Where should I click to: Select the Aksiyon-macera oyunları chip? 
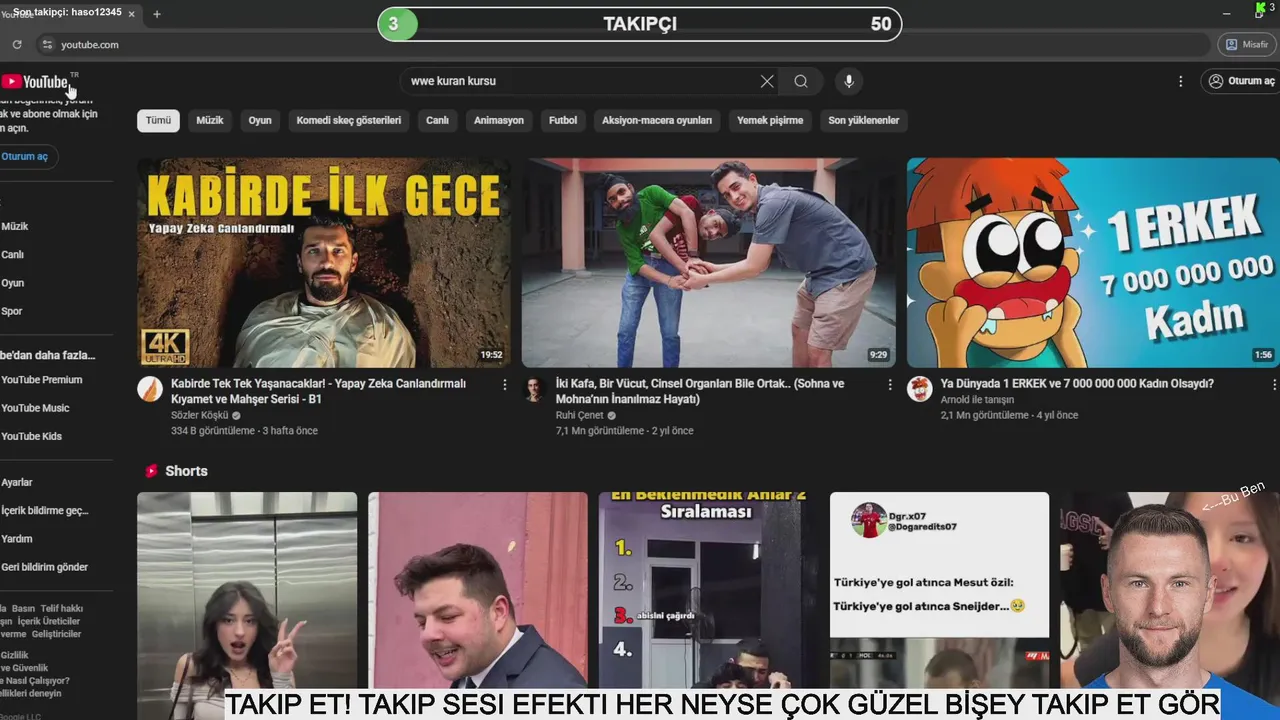pos(657,120)
